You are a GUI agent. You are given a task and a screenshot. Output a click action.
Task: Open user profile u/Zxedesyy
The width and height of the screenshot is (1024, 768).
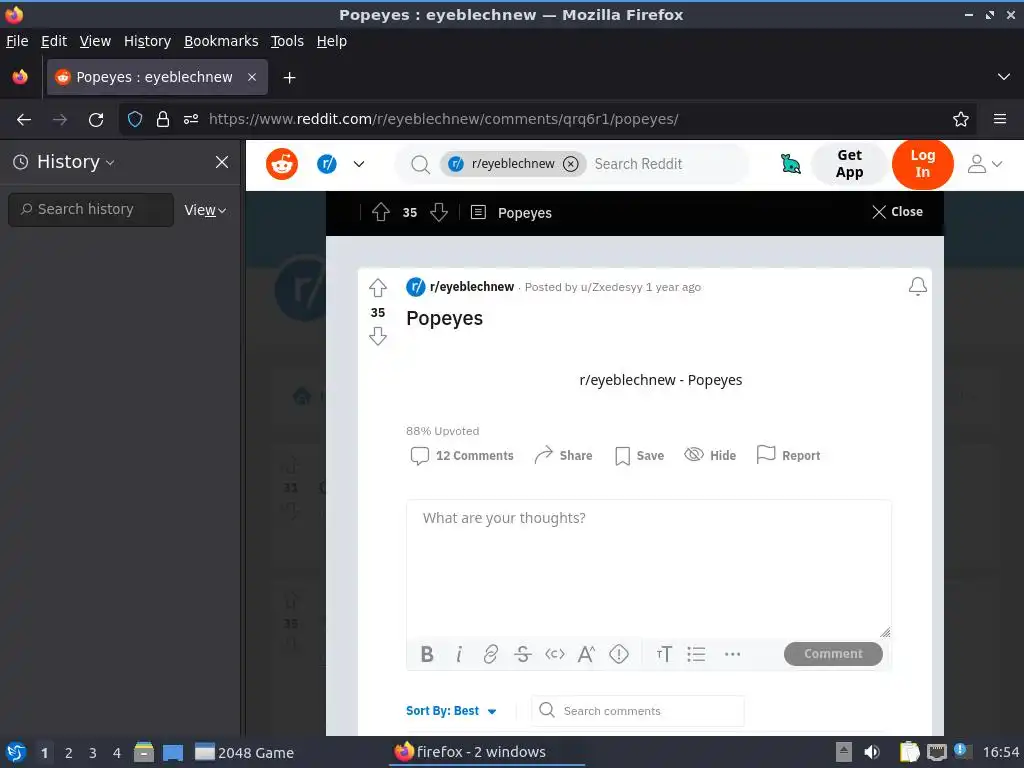point(611,287)
